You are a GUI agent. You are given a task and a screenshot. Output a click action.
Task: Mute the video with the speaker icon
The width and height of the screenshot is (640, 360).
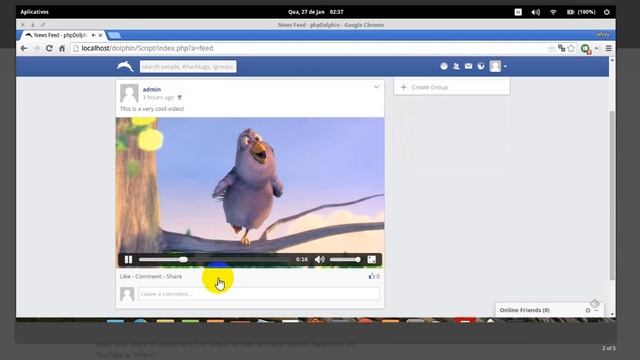(x=320, y=260)
